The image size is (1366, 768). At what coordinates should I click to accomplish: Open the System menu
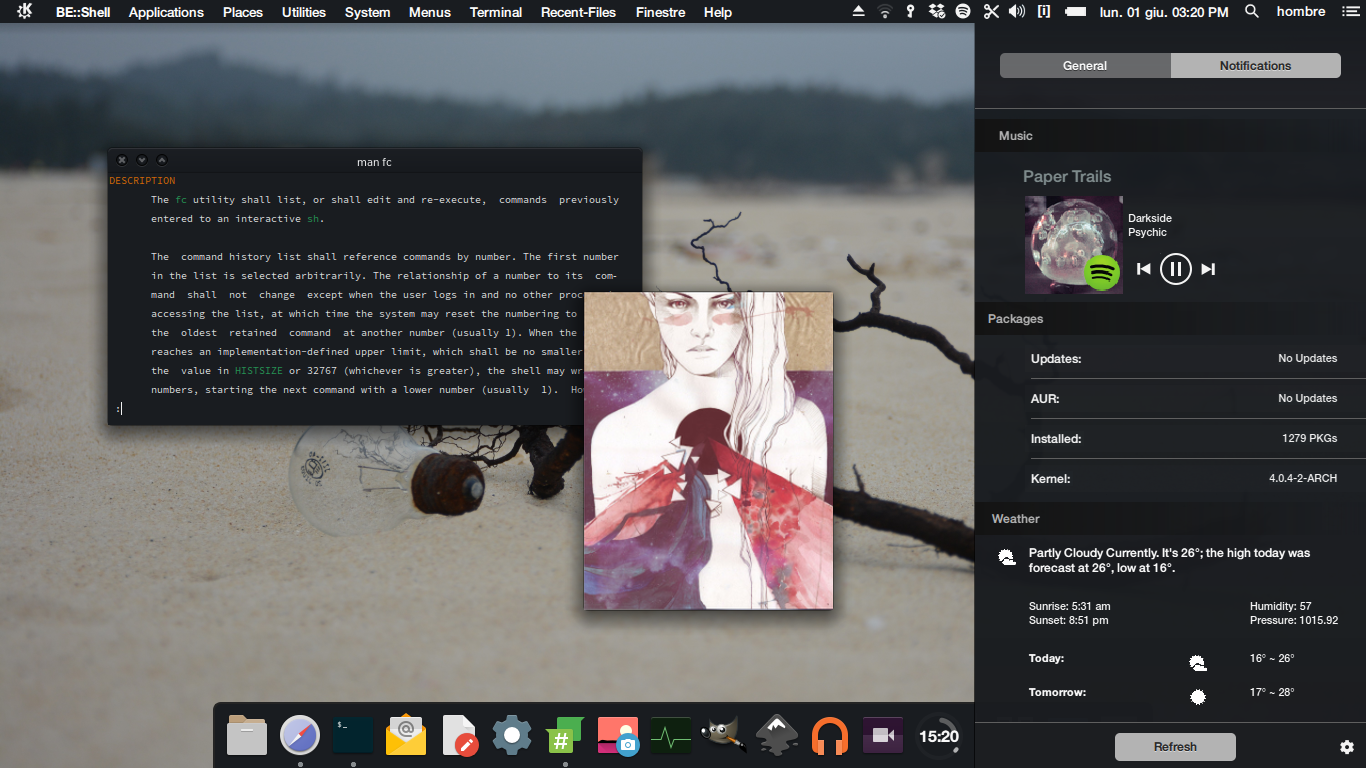pyautogui.click(x=368, y=12)
